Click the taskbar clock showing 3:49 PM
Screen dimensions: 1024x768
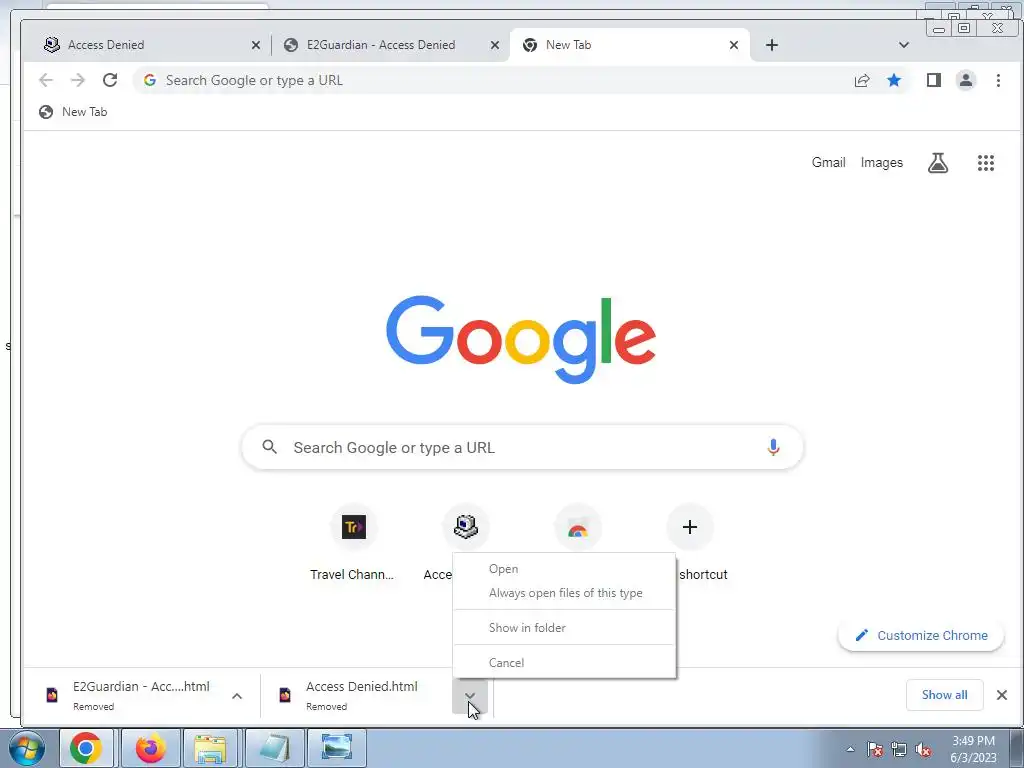click(x=973, y=748)
